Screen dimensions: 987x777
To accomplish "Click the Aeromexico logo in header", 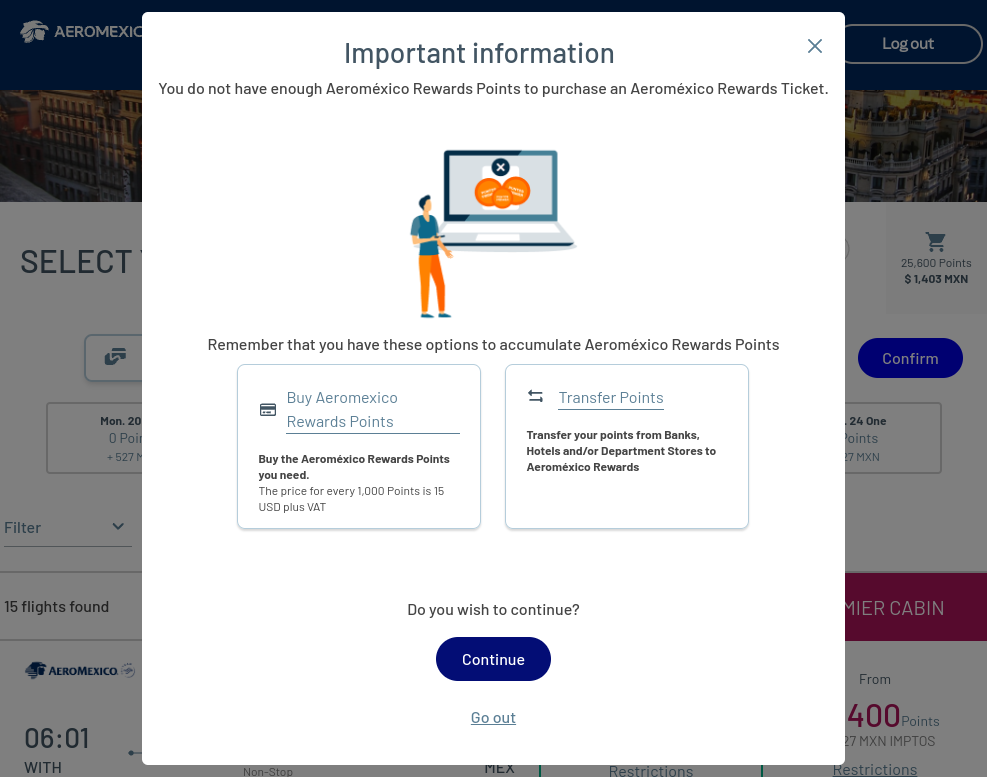I will (x=81, y=31).
